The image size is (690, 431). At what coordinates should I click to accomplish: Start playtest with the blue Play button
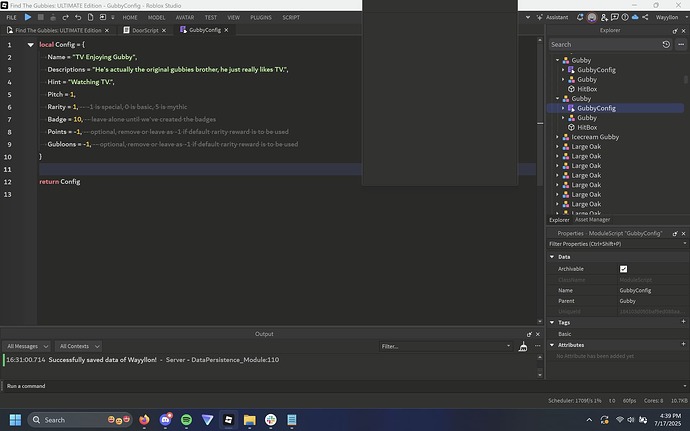(28, 17)
